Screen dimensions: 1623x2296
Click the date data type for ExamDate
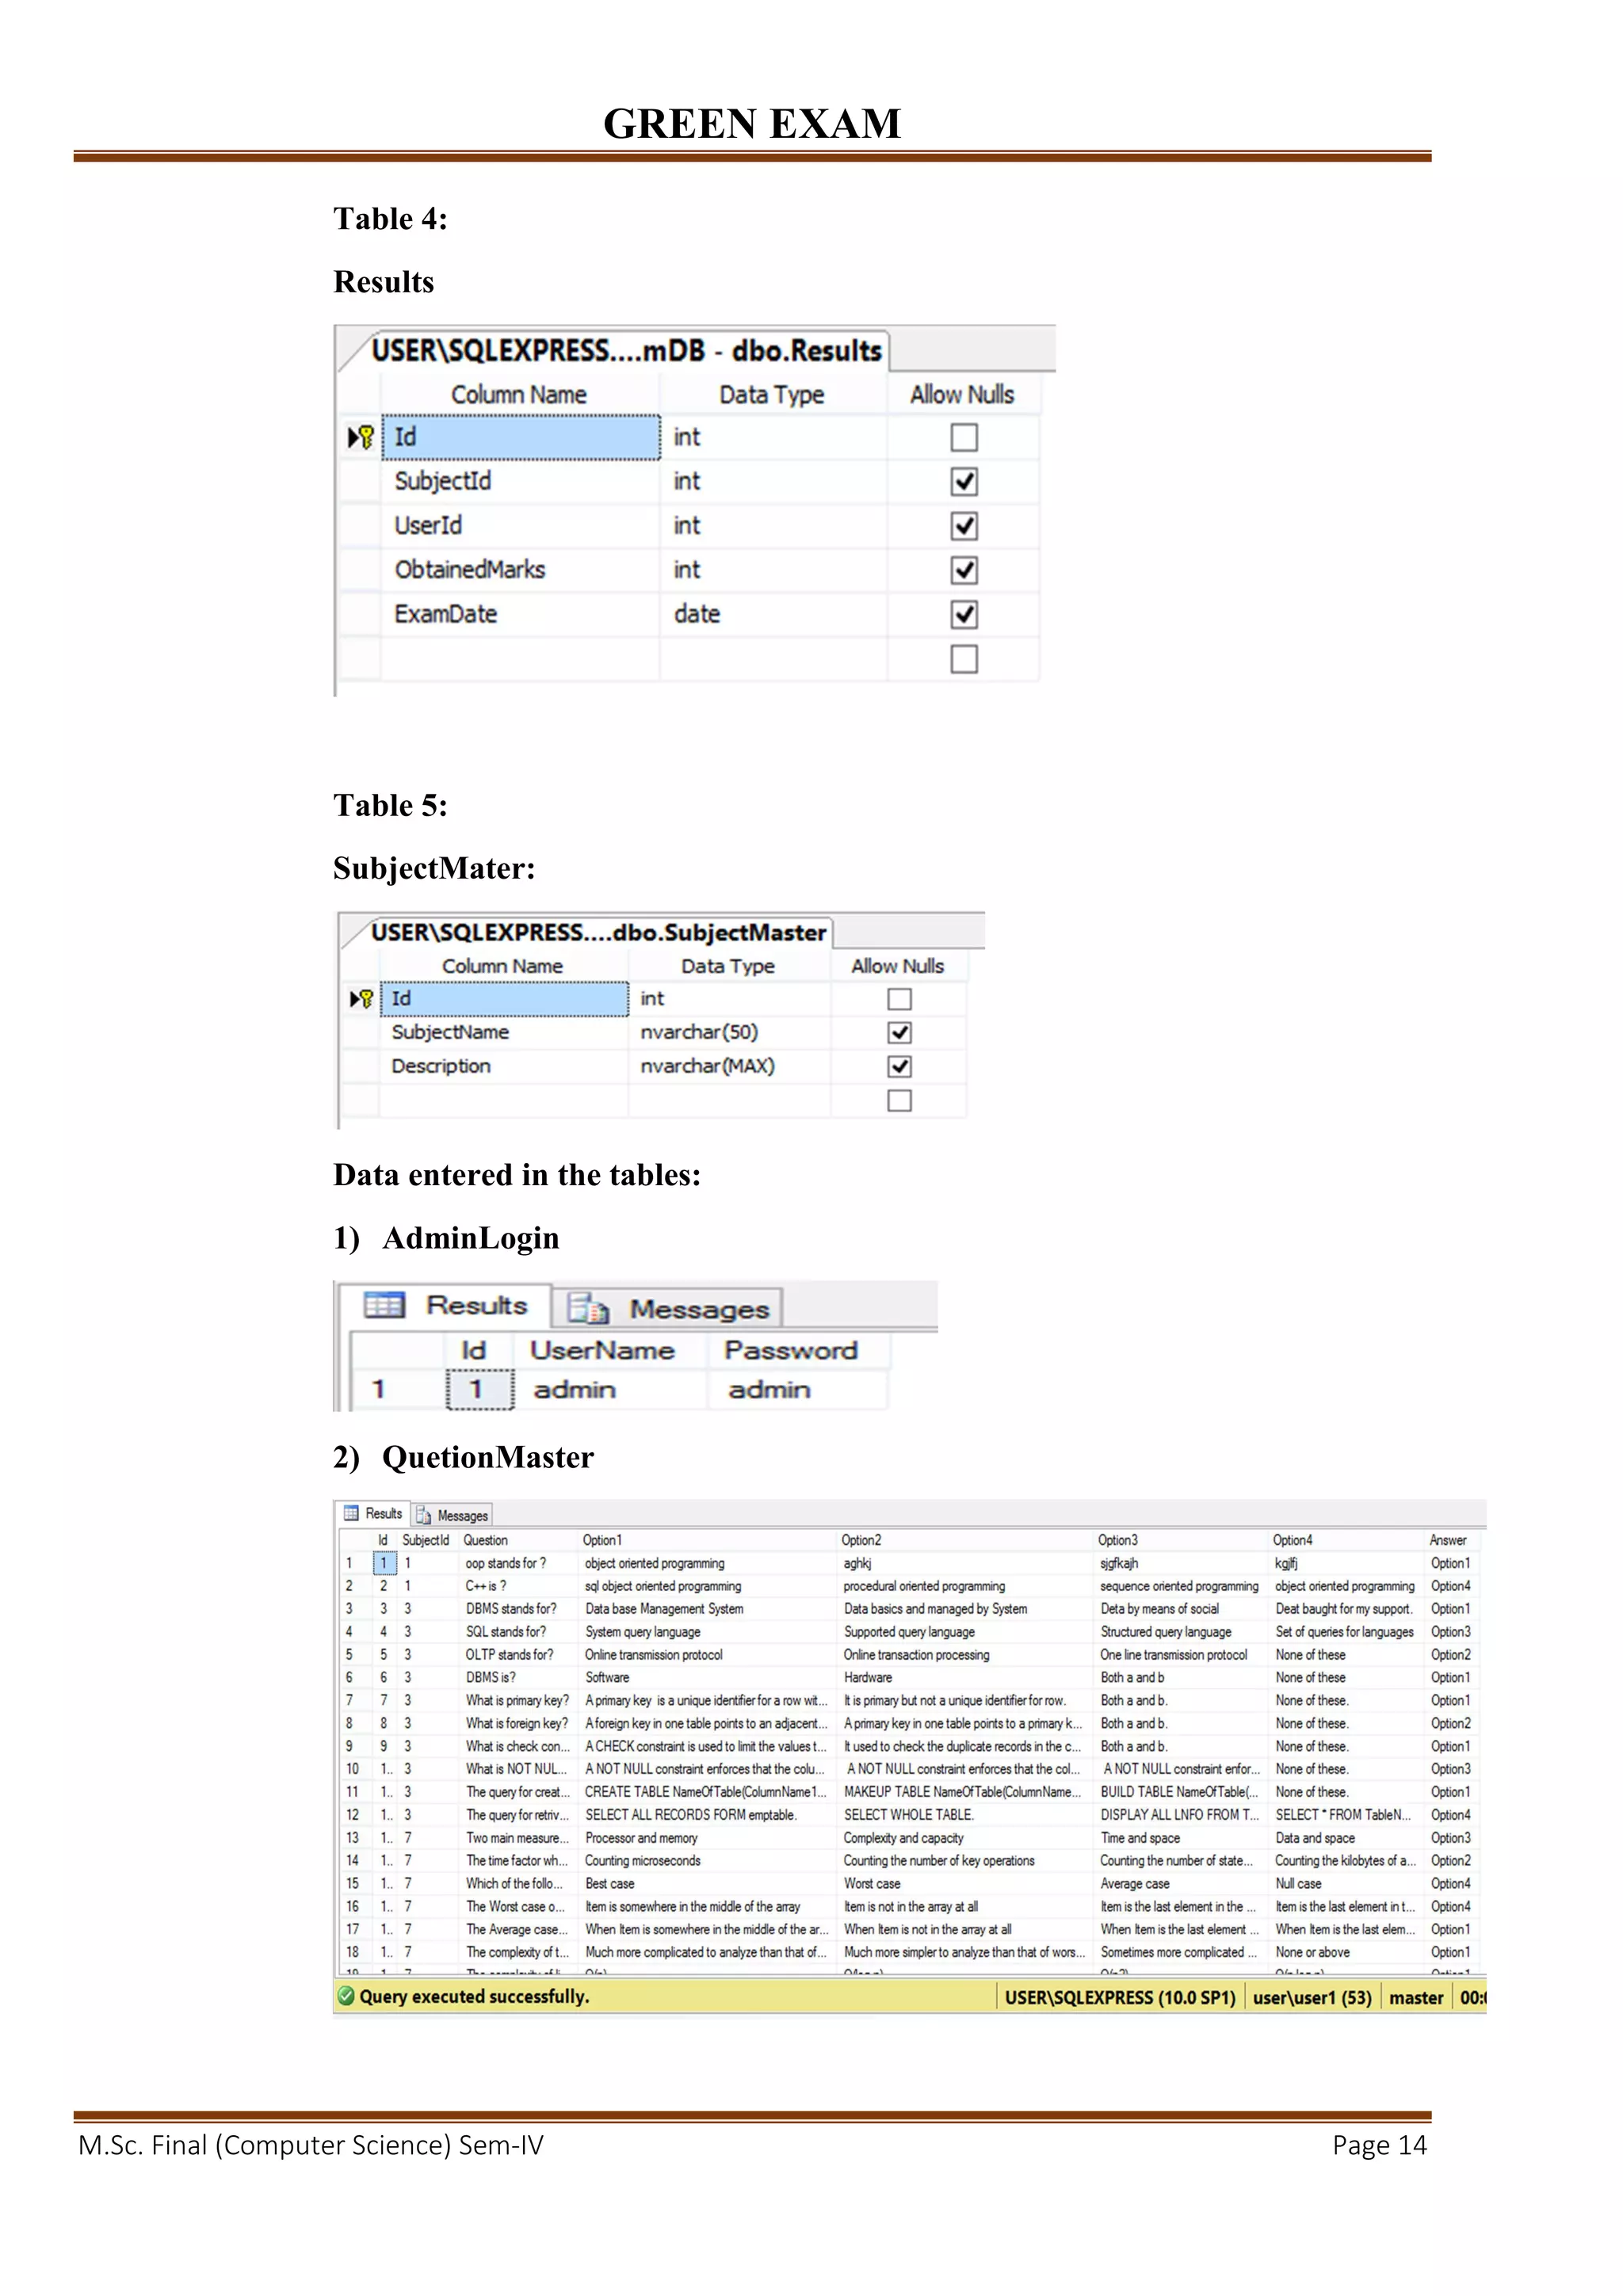pos(773,614)
